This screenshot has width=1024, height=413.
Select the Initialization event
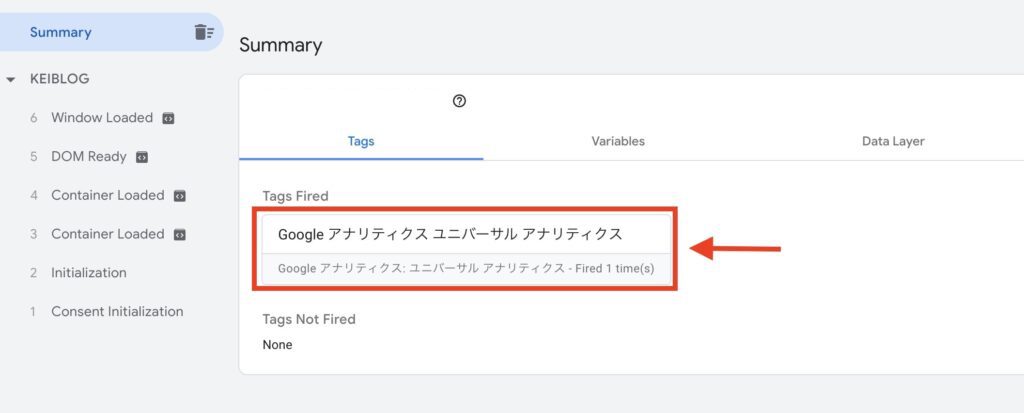pyautogui.click(x=89, y=273)
